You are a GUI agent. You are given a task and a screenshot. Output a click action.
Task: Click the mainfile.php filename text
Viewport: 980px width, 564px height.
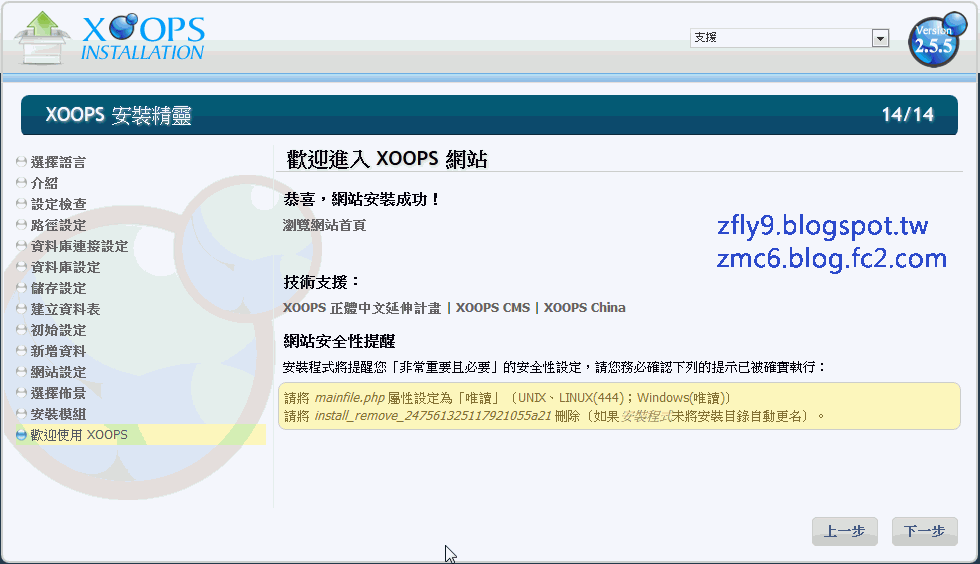[x=350, y=398]
